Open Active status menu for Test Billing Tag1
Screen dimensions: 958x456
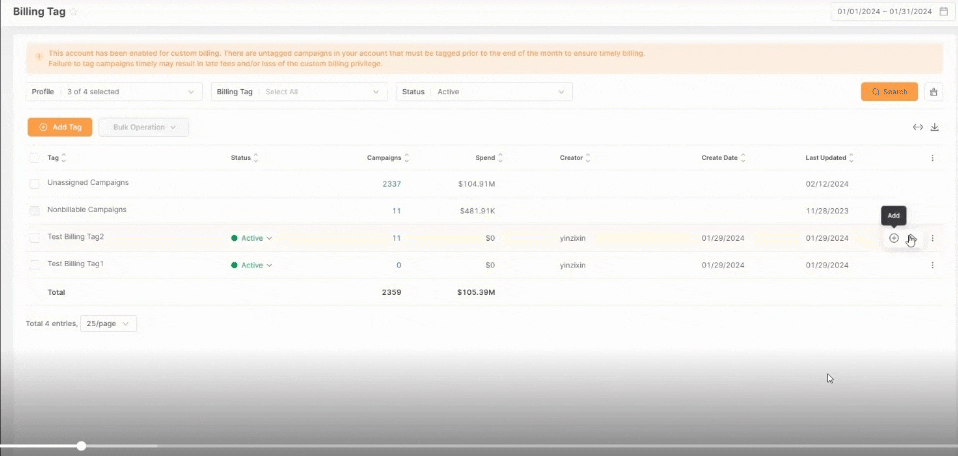[x=252, y=265]
